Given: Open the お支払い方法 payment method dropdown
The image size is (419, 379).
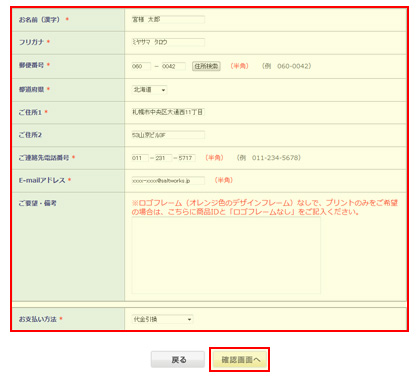Looking at the screenshot, I should coord(162,319).
